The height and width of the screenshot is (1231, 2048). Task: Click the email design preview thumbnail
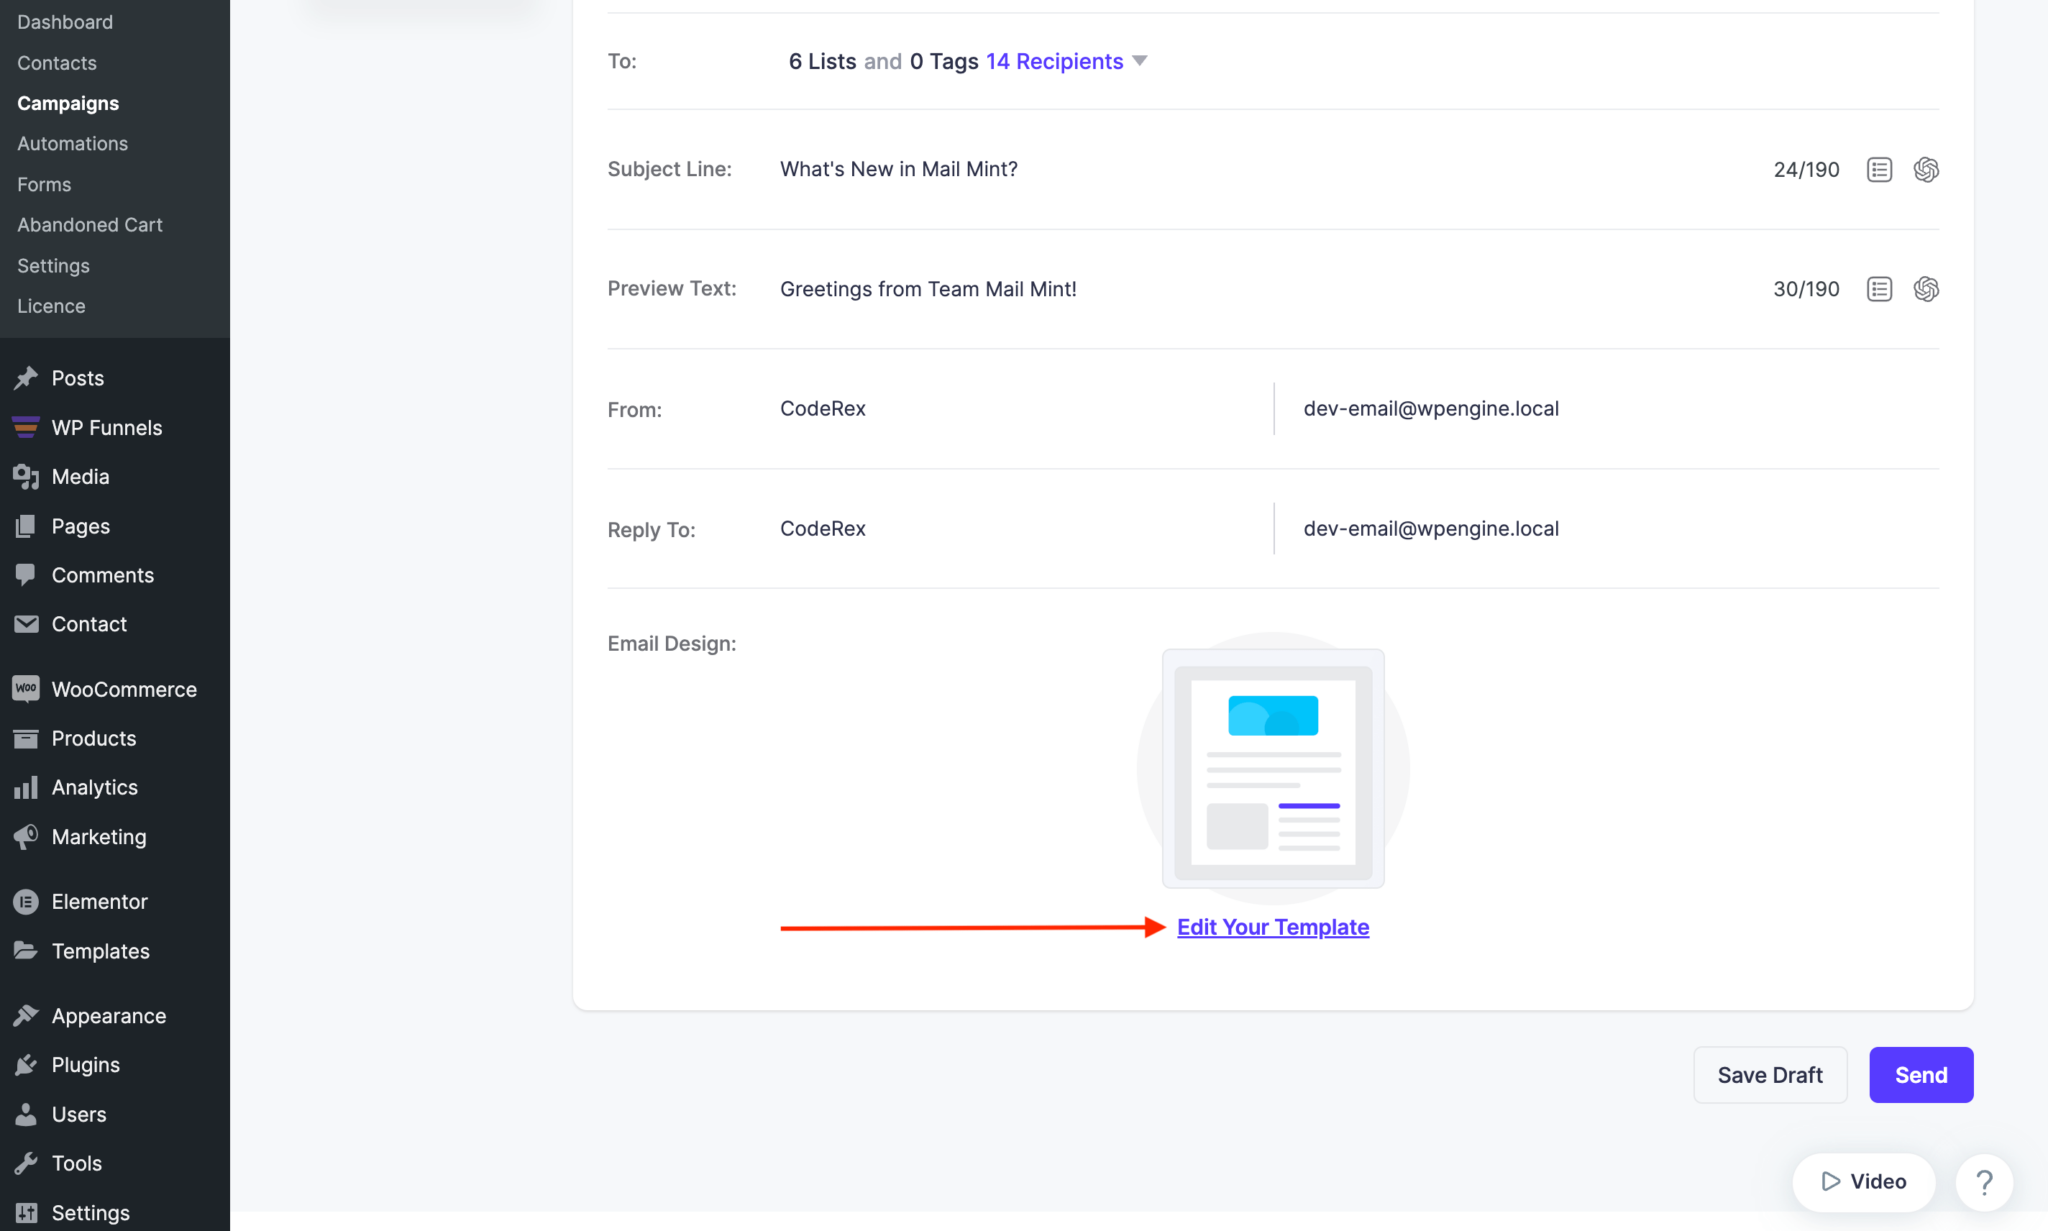1272,768
